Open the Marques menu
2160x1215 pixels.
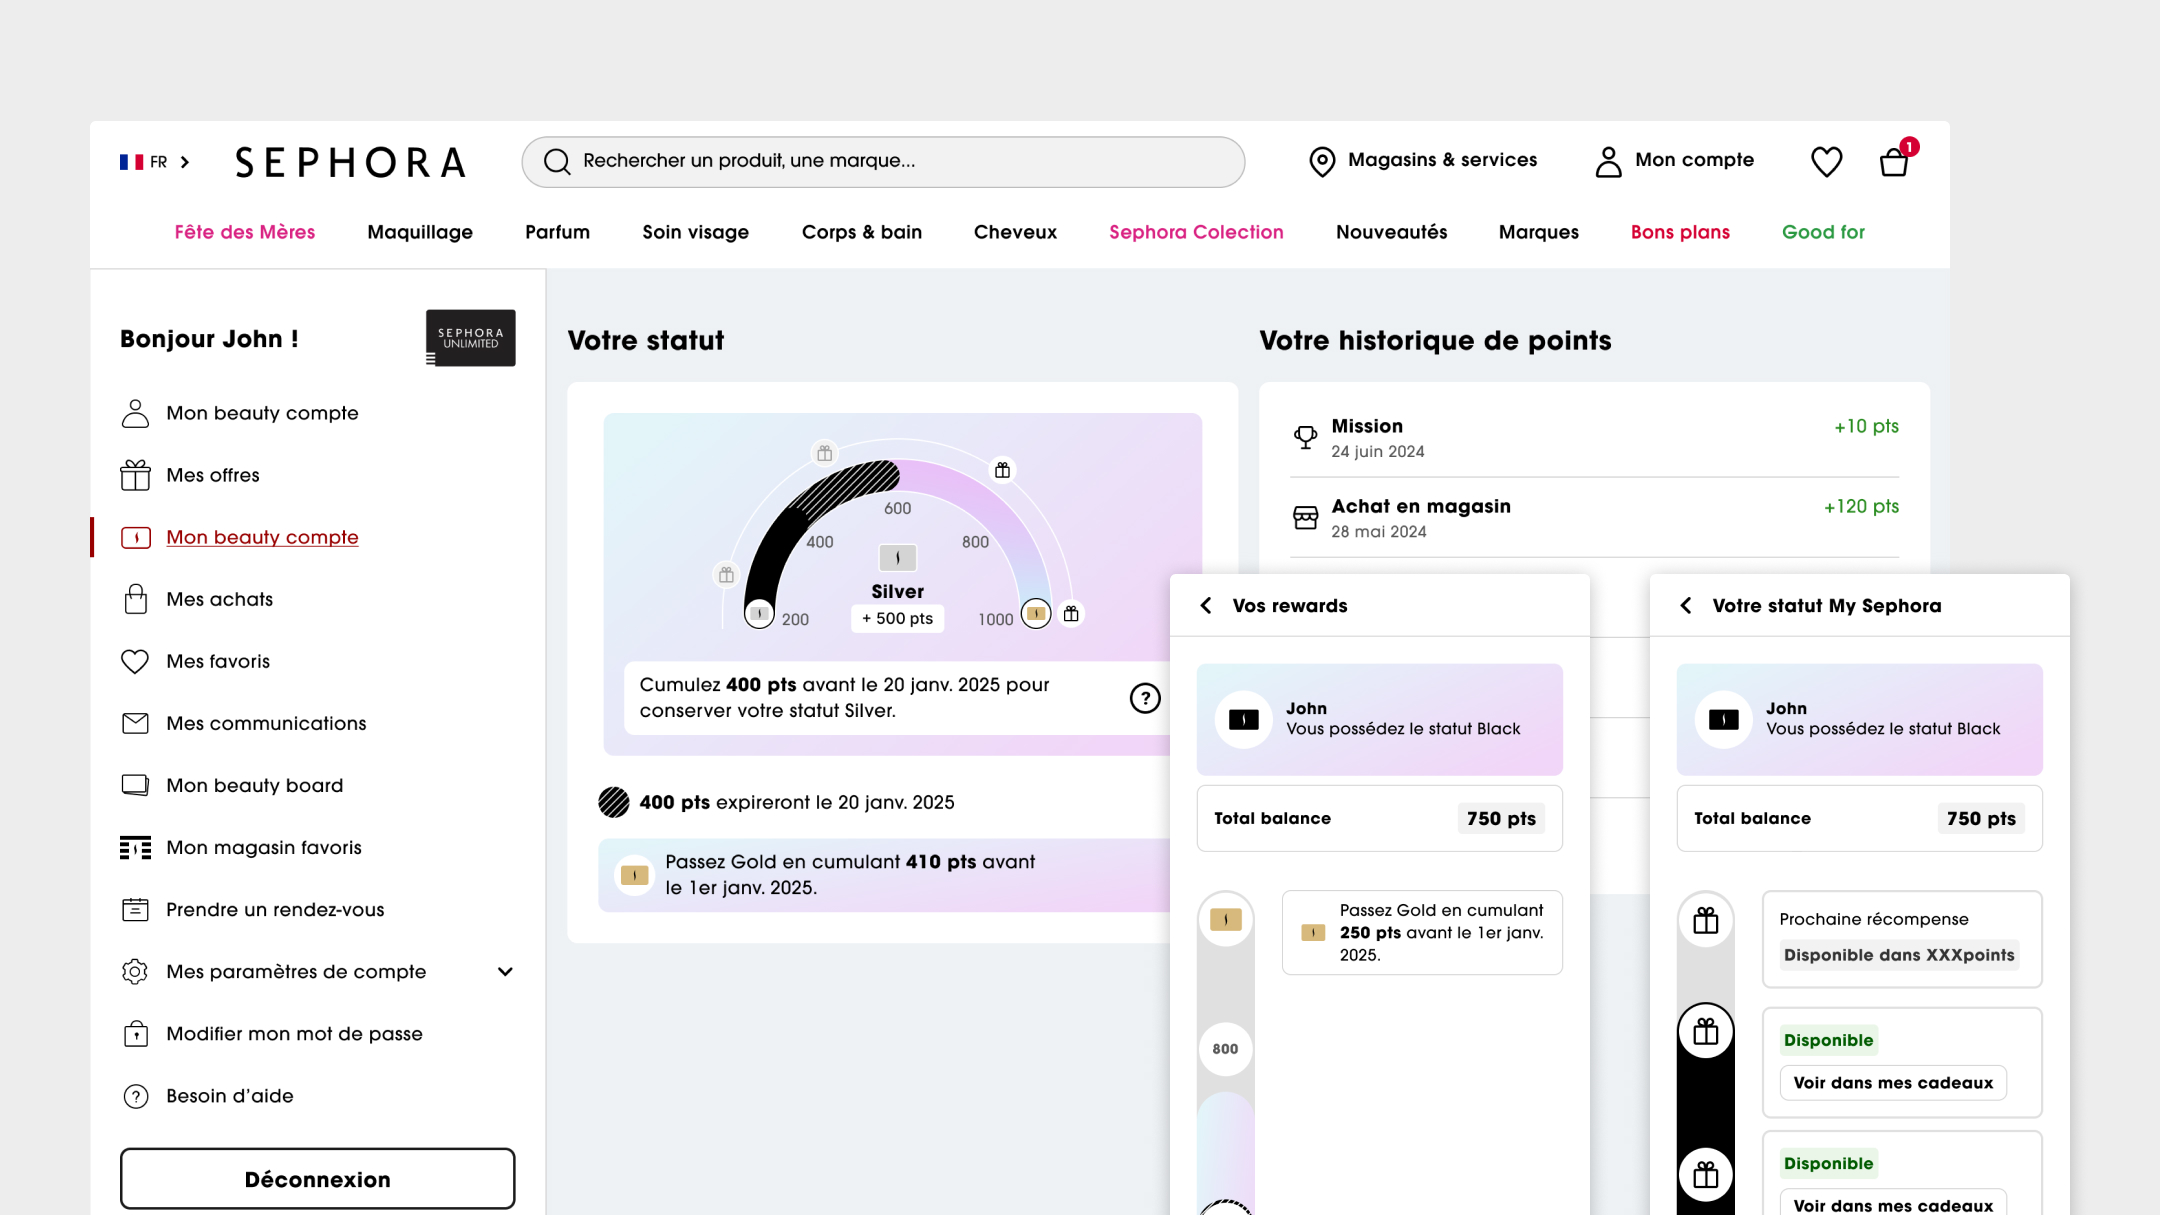[1539, 232]
